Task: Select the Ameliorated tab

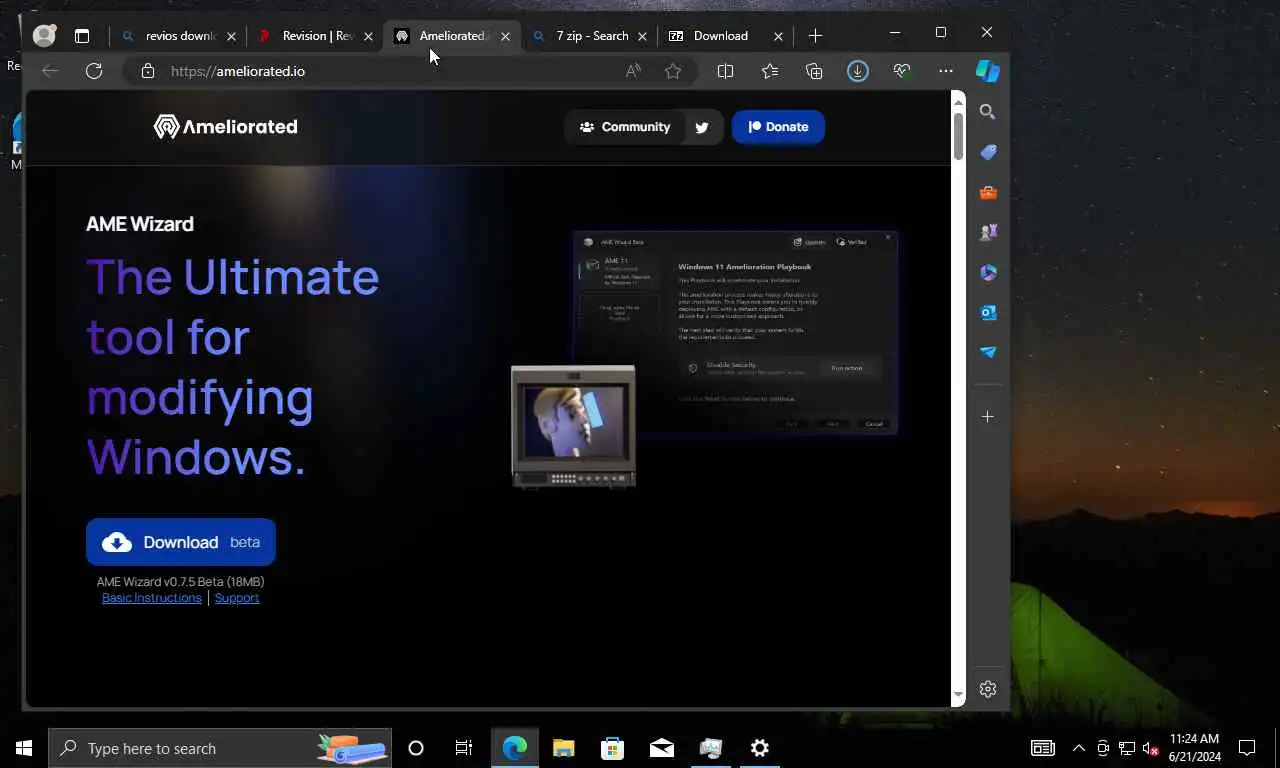Action: click(x=453, y=36)
